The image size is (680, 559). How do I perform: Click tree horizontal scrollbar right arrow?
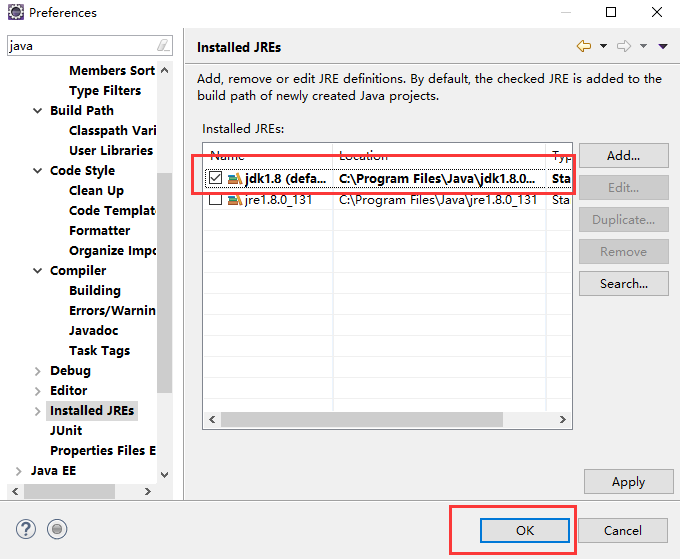[148, 491]
